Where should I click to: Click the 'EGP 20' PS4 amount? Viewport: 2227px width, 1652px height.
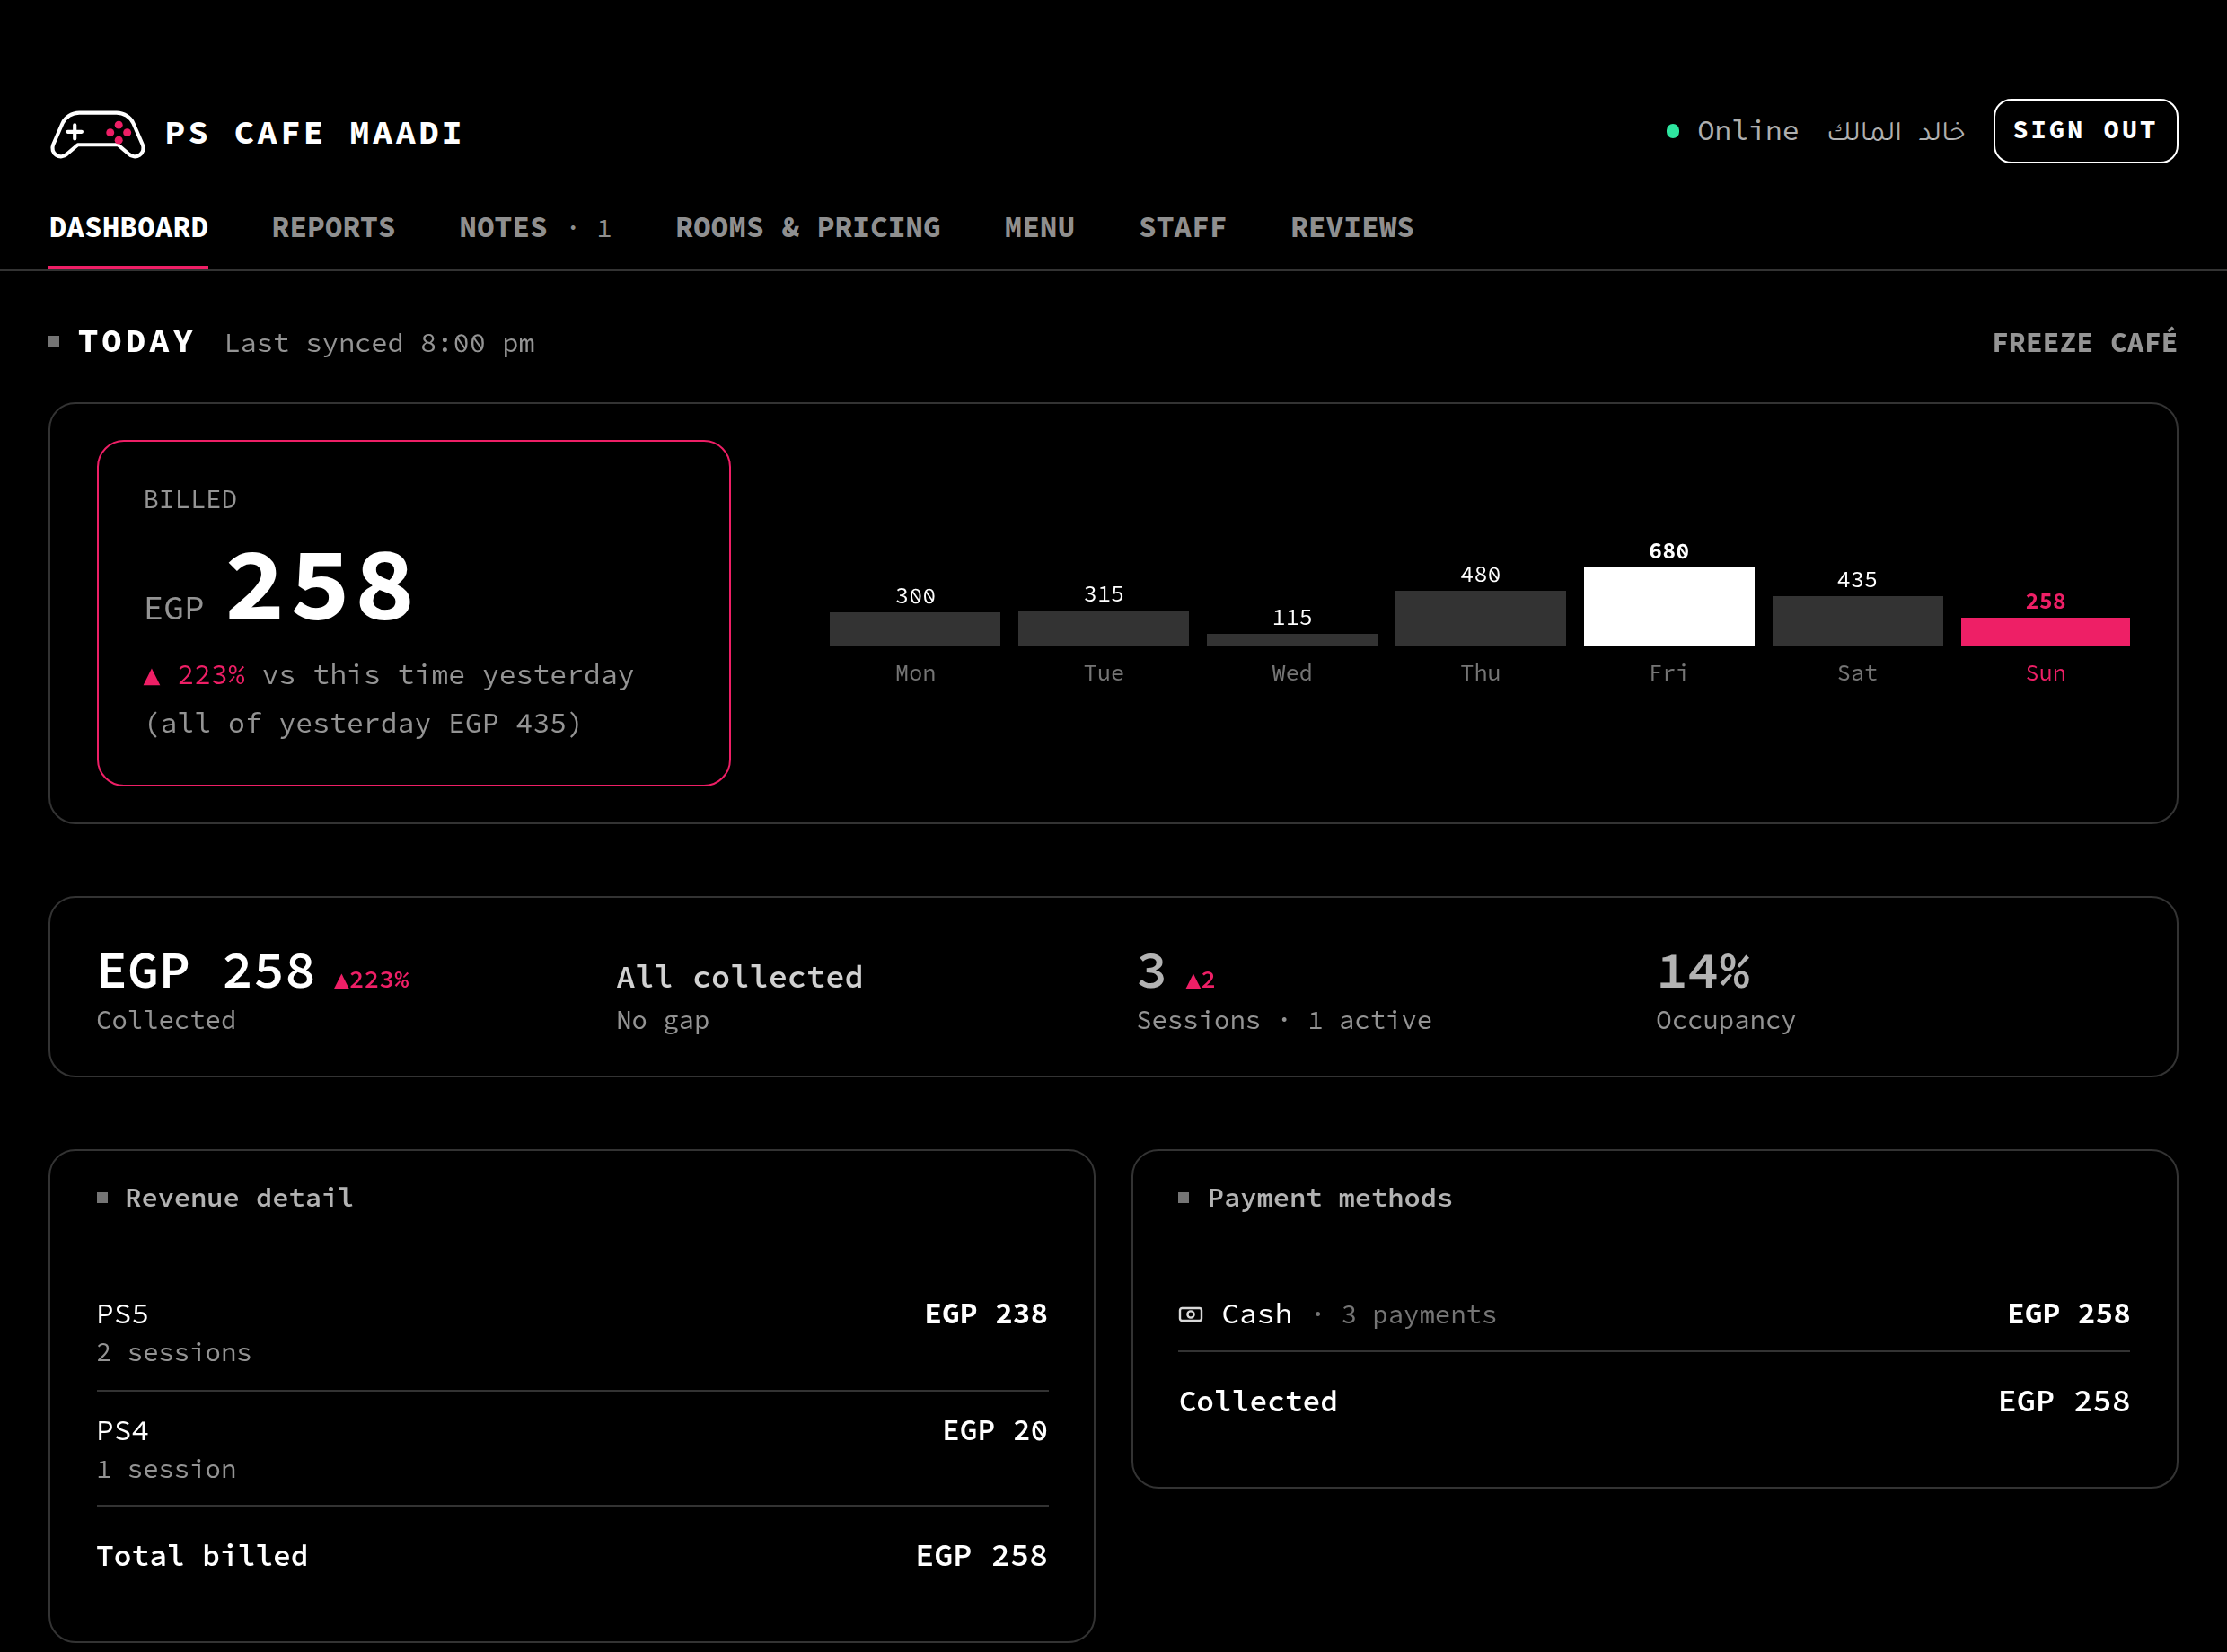[995, 1431]
